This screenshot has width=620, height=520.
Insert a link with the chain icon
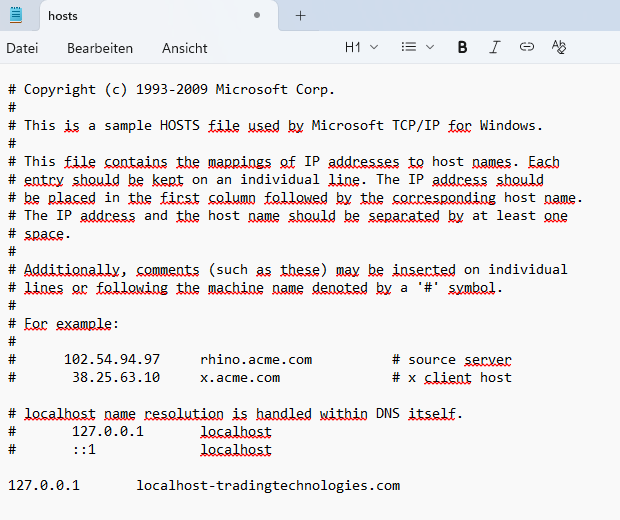tap(527, 47)
